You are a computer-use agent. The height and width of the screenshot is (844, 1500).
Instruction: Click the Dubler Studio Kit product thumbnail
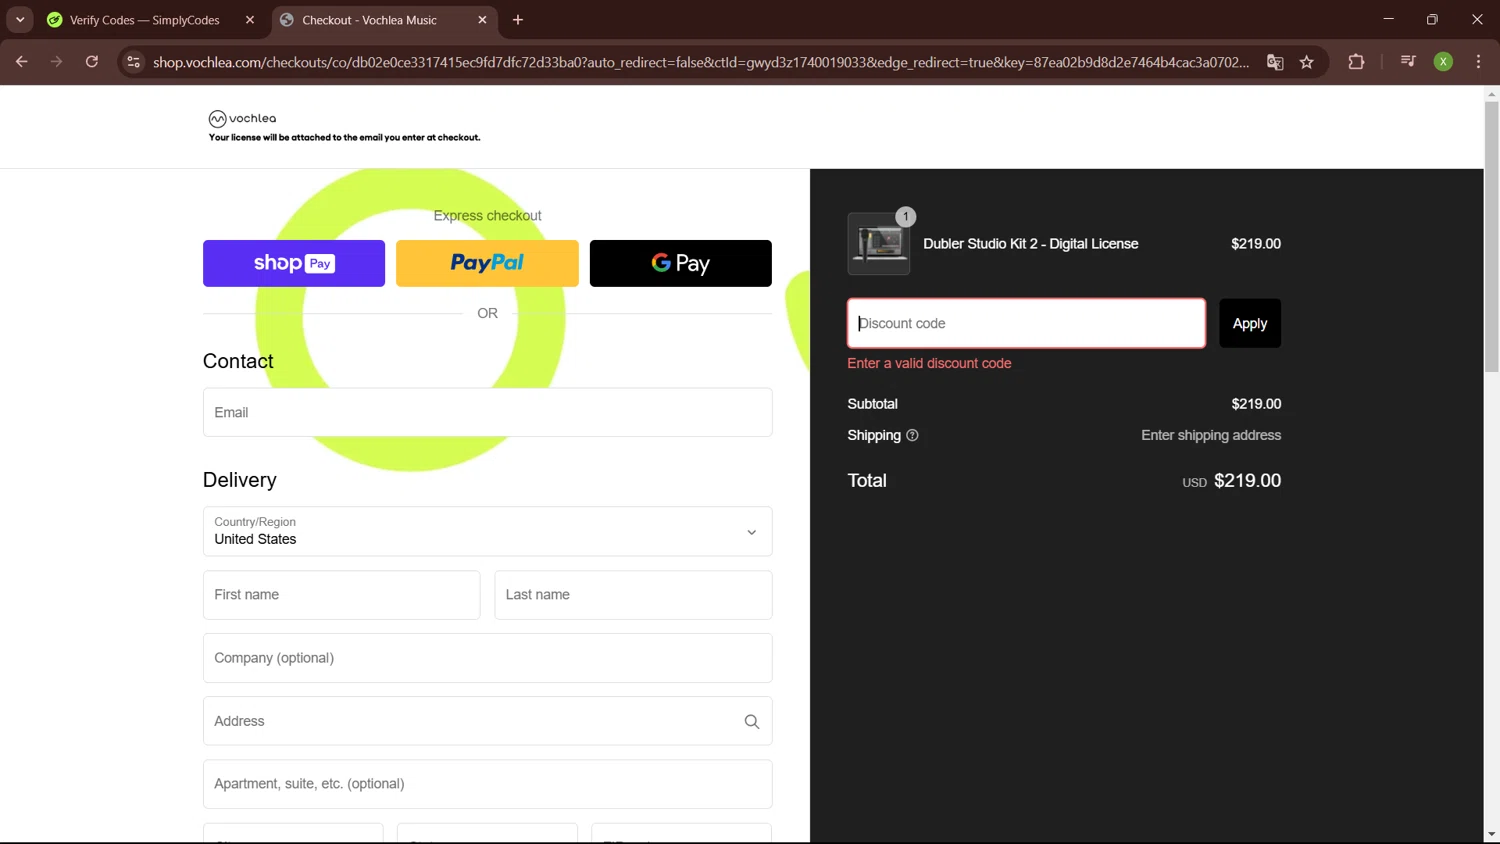879,244
